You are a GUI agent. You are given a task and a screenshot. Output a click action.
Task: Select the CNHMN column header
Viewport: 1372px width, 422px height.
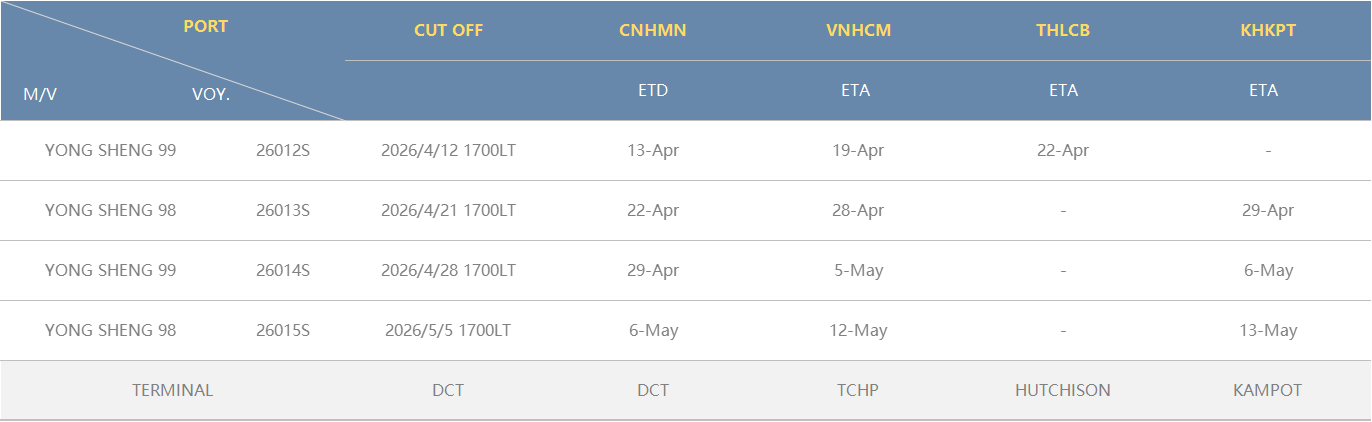[652, 30]
